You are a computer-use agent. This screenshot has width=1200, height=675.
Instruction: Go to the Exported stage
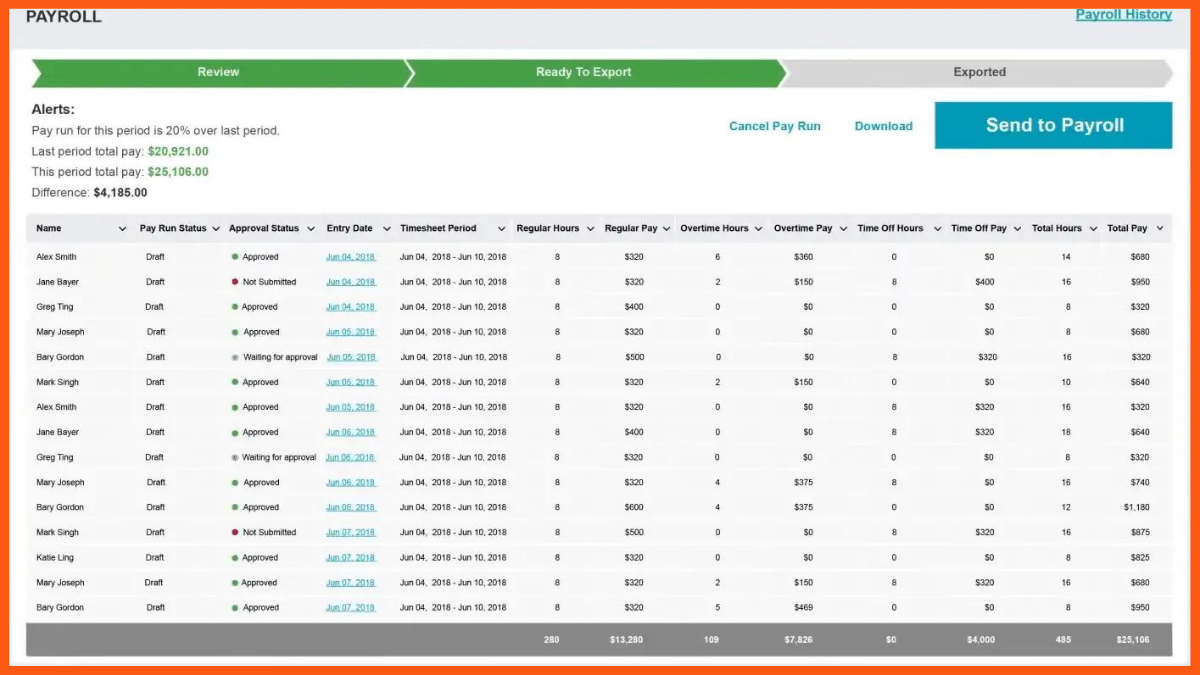(x=979, y=72)
